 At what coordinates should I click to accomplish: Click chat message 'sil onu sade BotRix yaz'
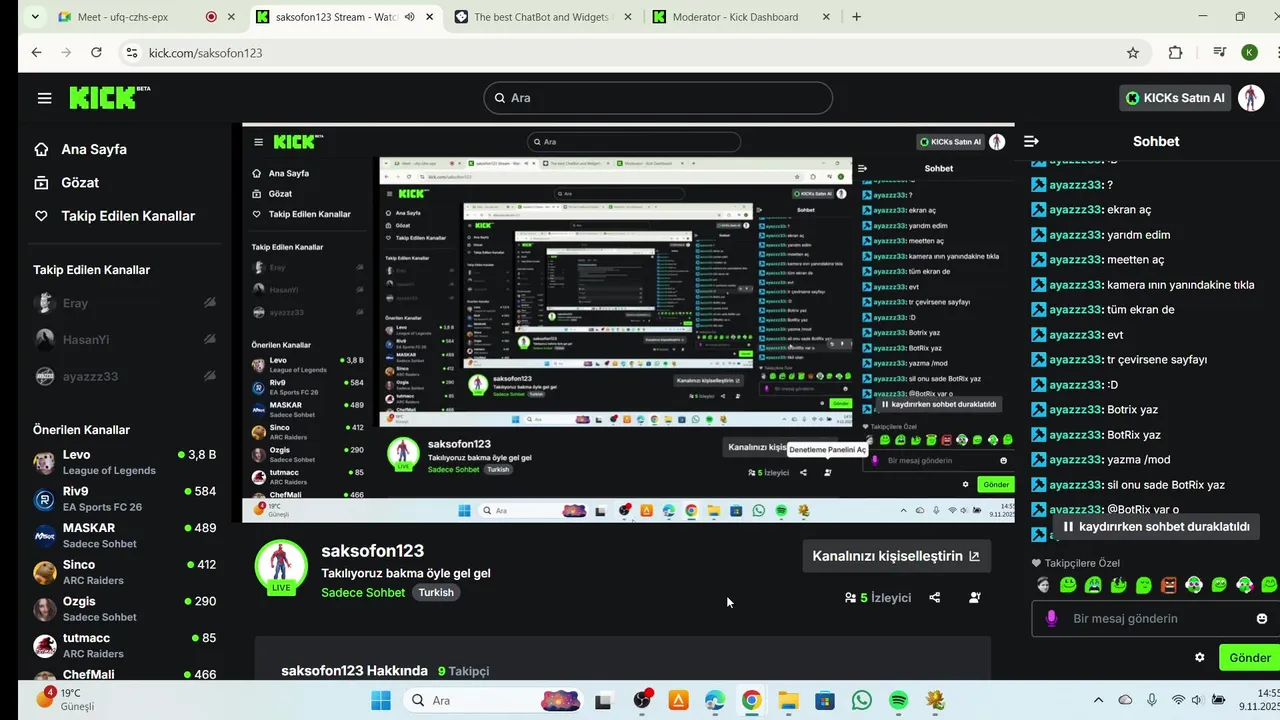point(1166,485)
